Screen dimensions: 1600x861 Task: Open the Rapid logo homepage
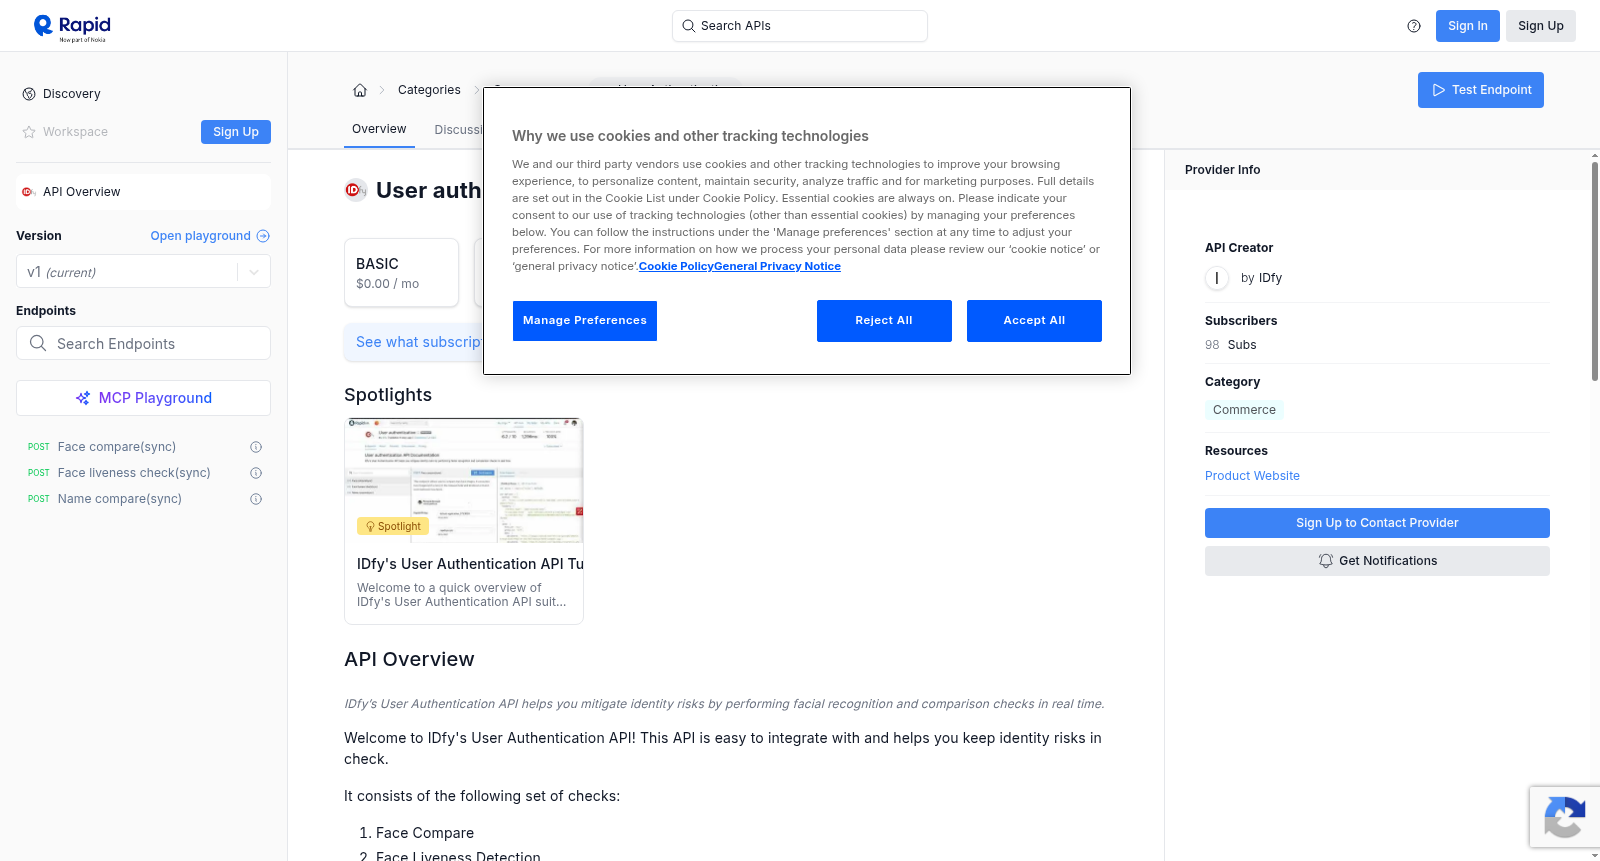click(x=72, y=27)
